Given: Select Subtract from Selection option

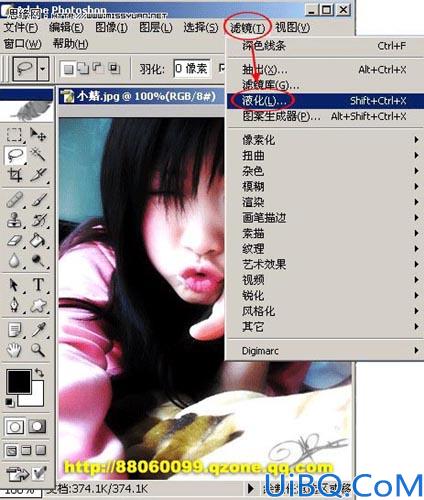Looking at the screenshot, I should (x=98, y=68).
